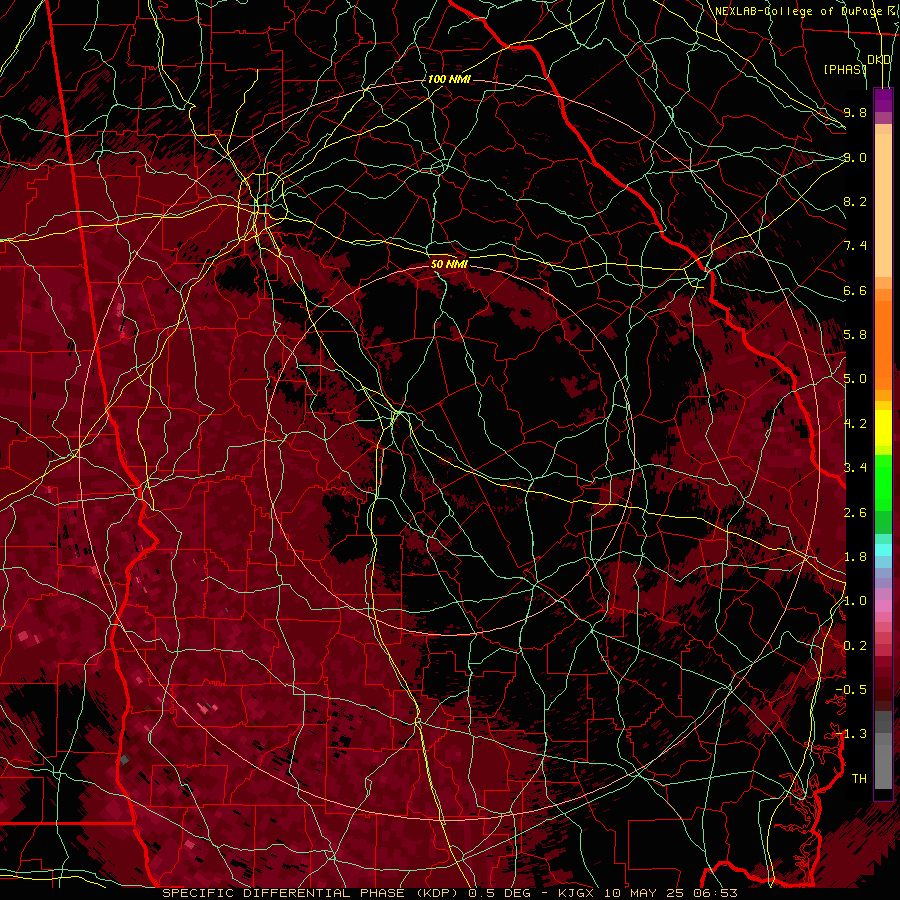Screen dimensions: 900x900
Task: Click the 4.2 legend value
Action: 855,424
